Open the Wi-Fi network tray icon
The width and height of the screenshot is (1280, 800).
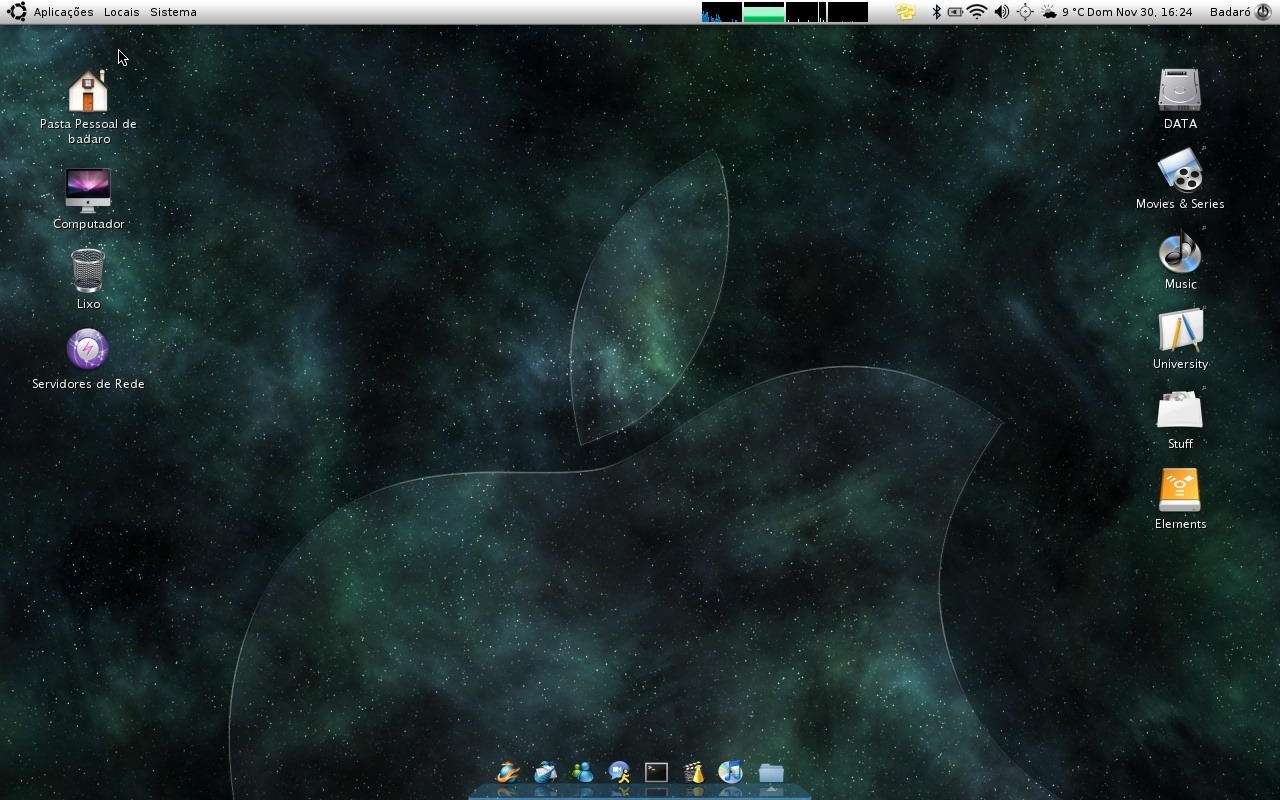[x=977, y=12]
